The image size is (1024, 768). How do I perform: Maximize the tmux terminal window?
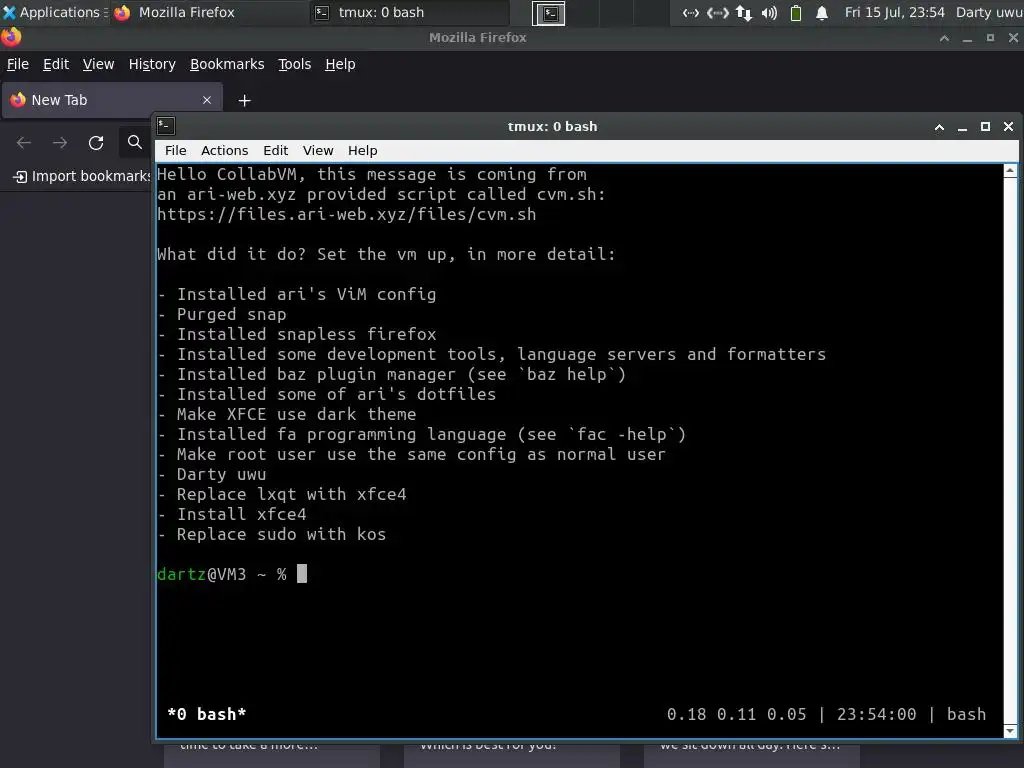point(985,127)
